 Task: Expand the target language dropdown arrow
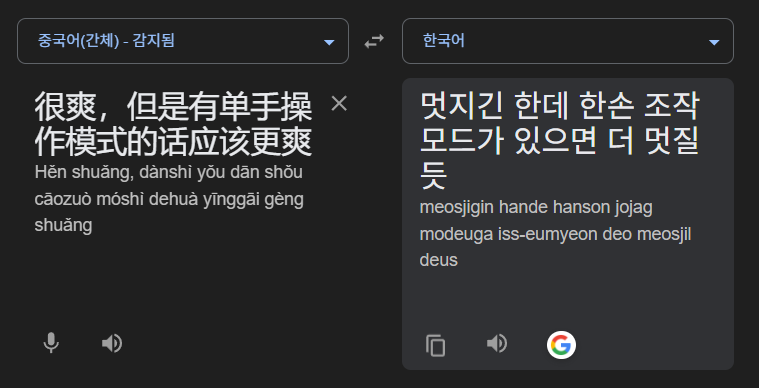[x=714, y=43]
